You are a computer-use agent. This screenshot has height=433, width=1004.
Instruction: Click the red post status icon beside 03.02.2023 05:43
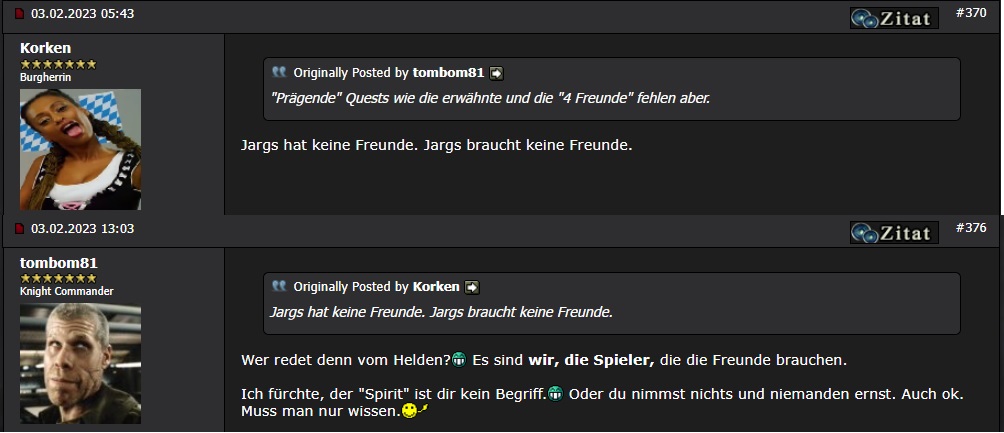[19, 15]
